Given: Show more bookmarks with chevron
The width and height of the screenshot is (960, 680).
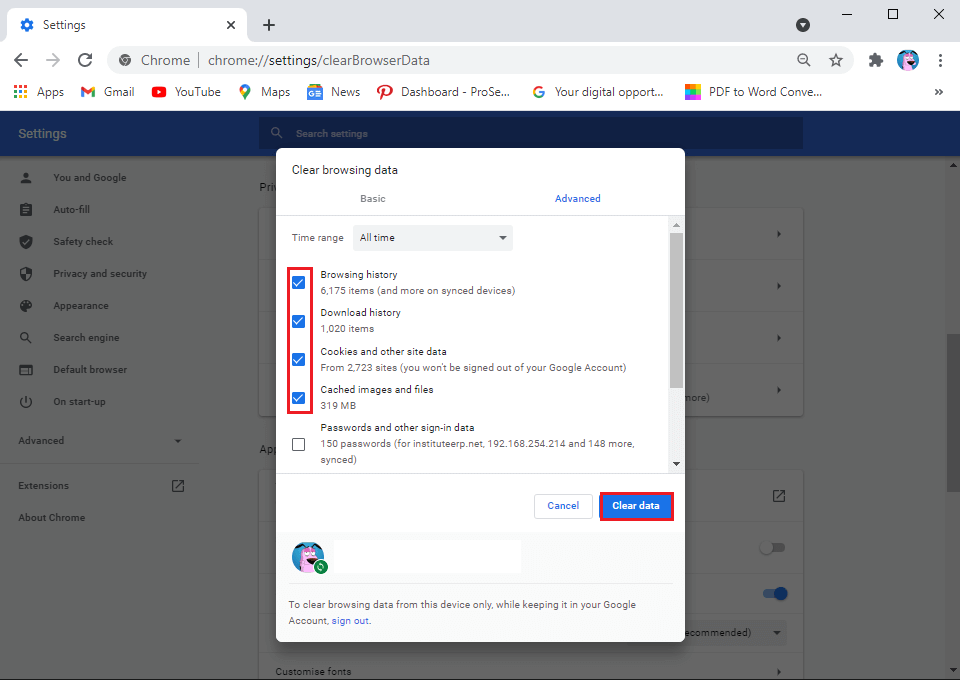Looking at the screenshot, I should (x=938, y=92).
